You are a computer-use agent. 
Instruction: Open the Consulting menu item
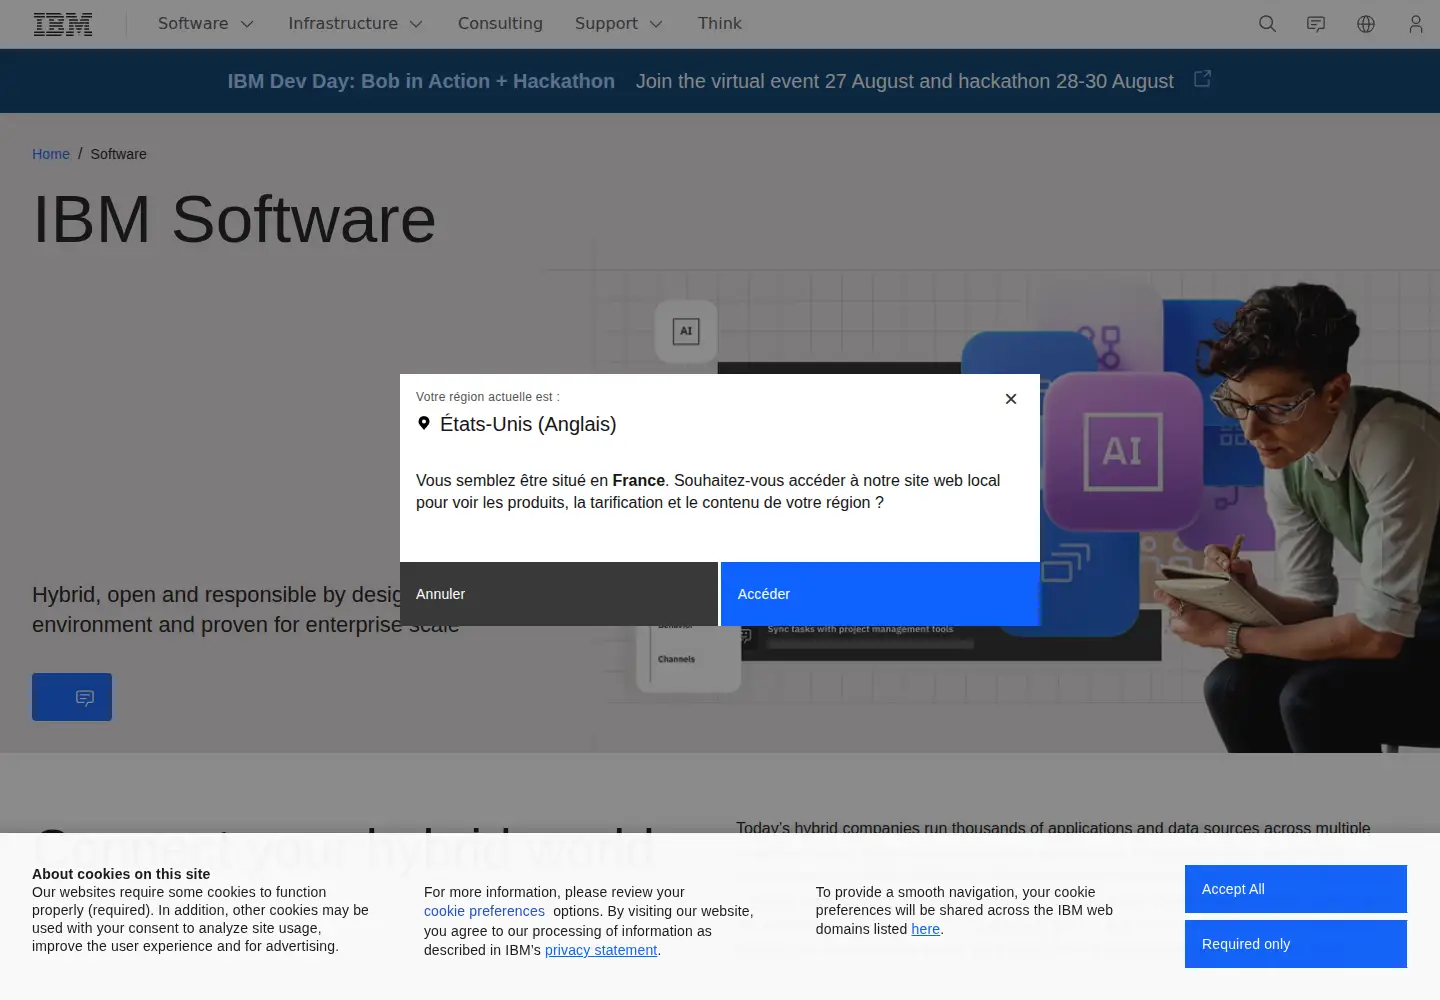click(500, 24)
